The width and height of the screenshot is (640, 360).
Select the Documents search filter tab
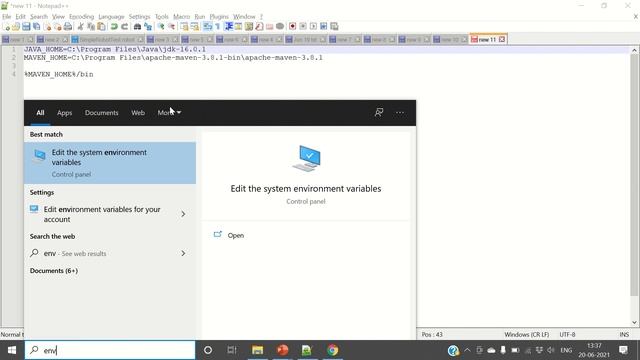(x=102, y=113)
